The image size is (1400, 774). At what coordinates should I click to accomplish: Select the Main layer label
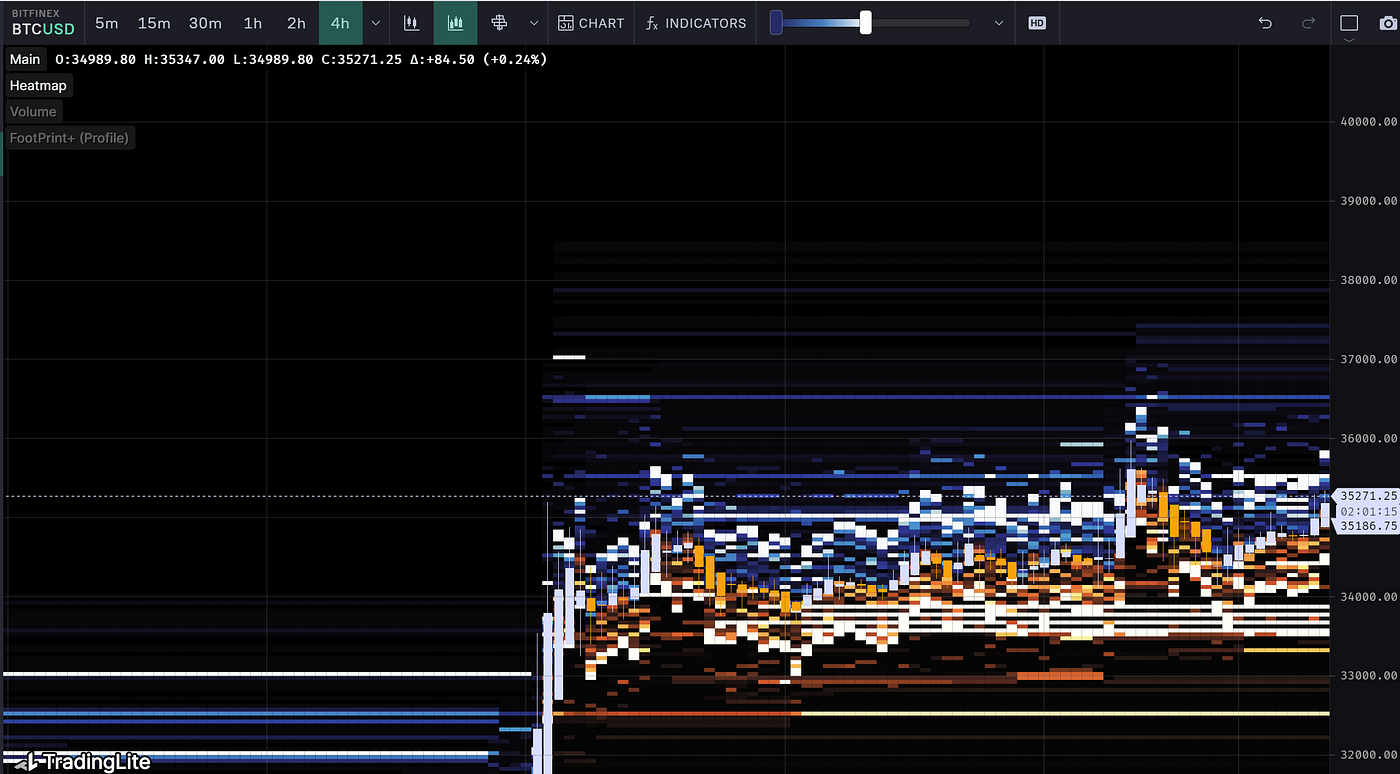25,59
